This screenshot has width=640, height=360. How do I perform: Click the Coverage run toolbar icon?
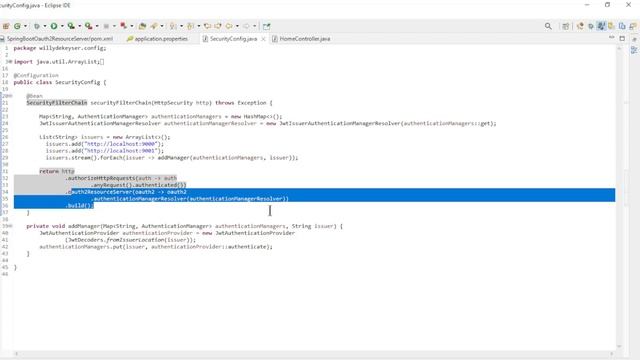(x=71, y=26)
